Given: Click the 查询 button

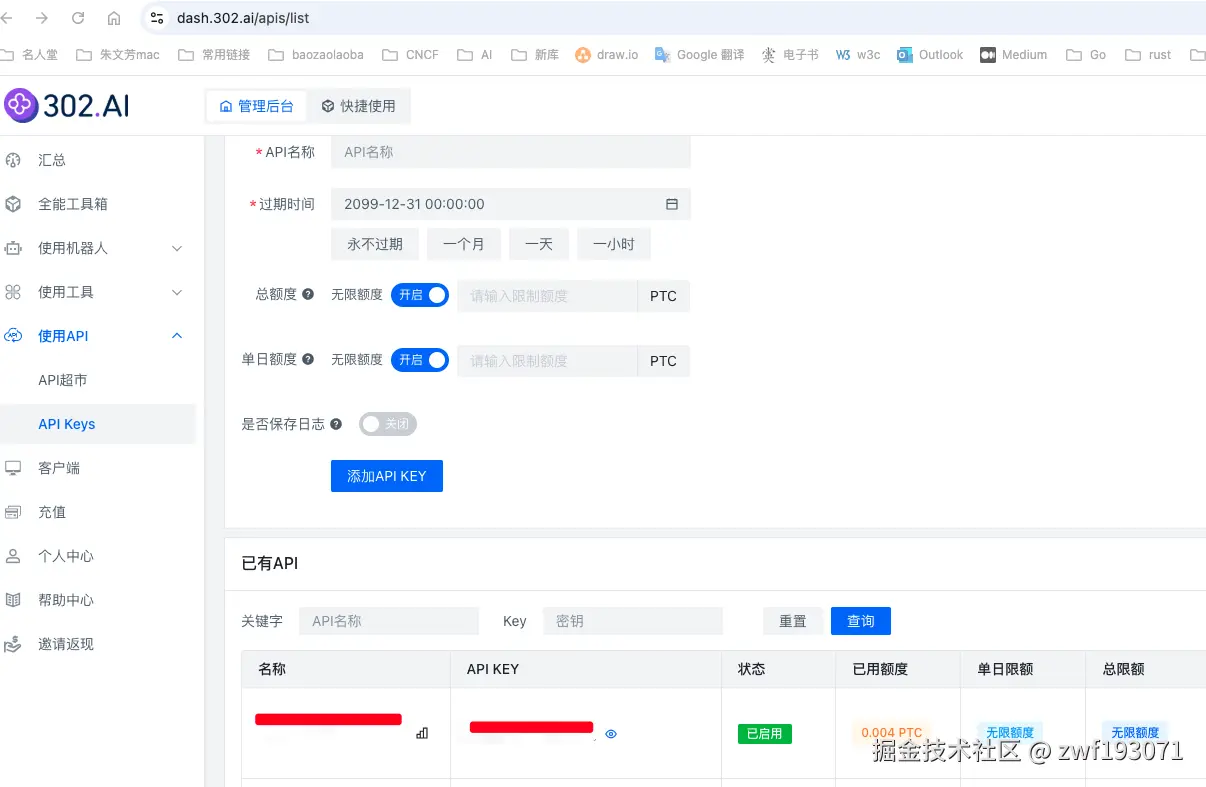Looking at the screenshot, I should [861, 621].
